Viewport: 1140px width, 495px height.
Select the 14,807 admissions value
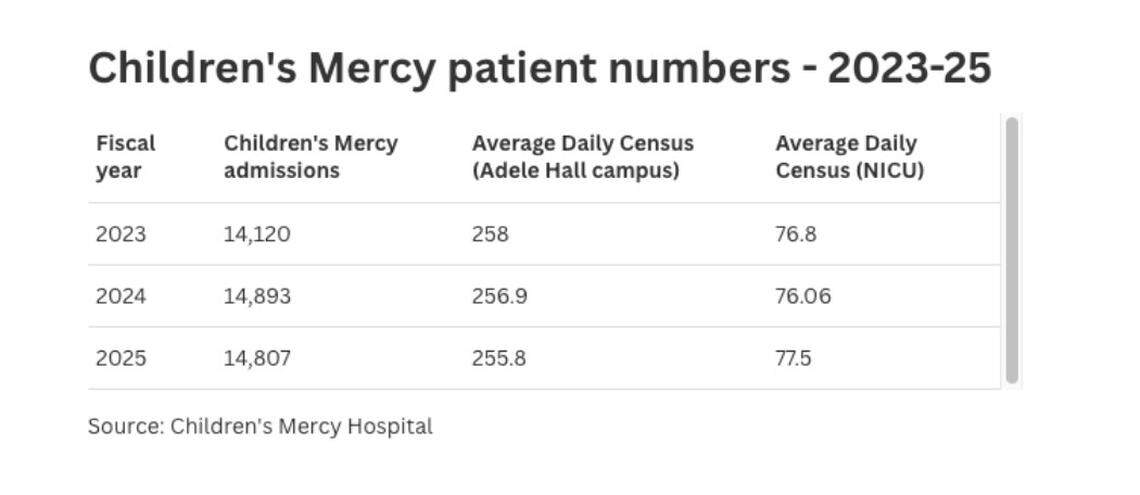(257, 358)
